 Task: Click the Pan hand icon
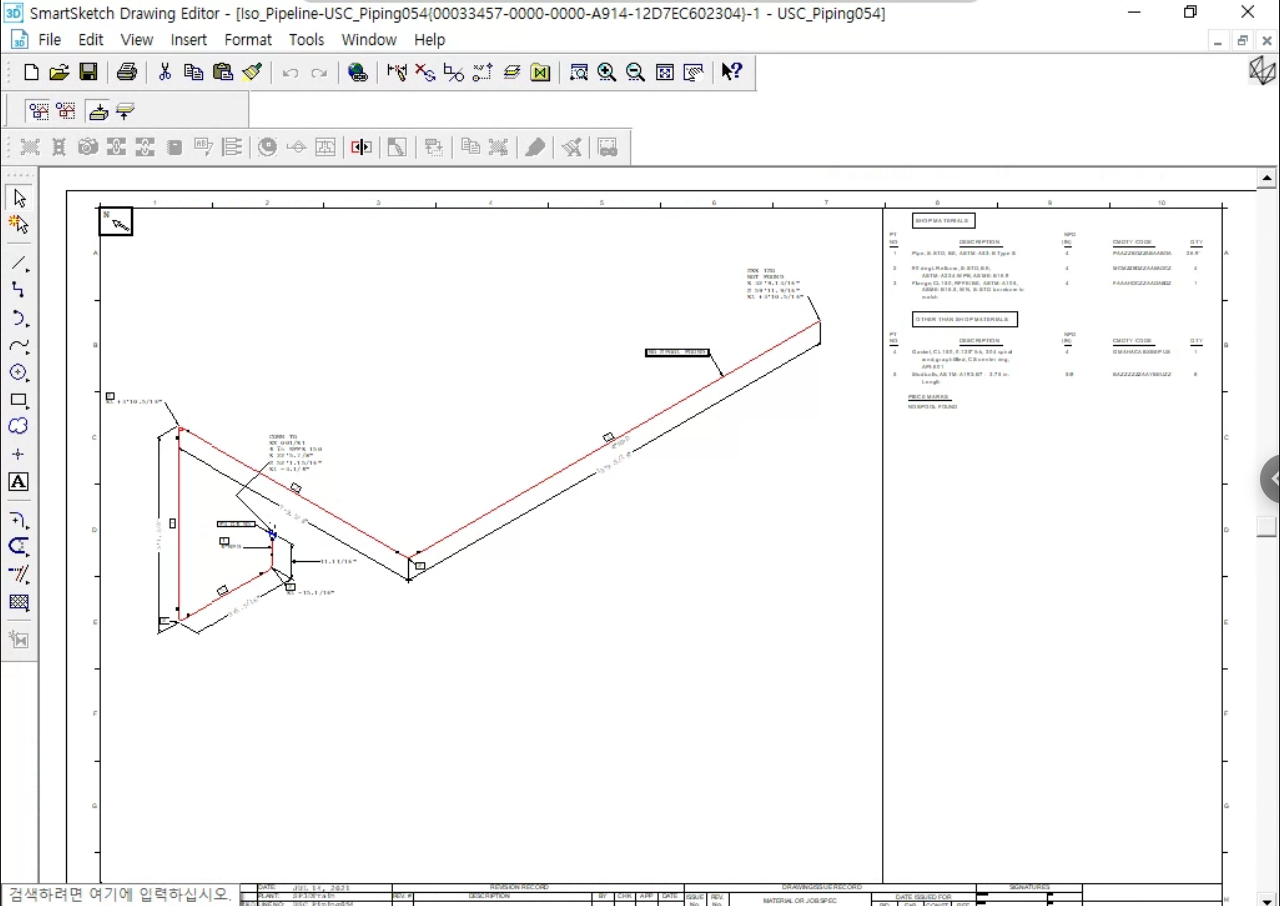pos(693,72)
